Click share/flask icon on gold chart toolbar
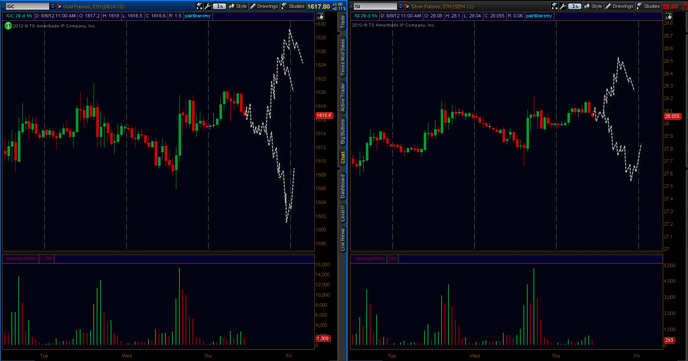 click(199, 6)
